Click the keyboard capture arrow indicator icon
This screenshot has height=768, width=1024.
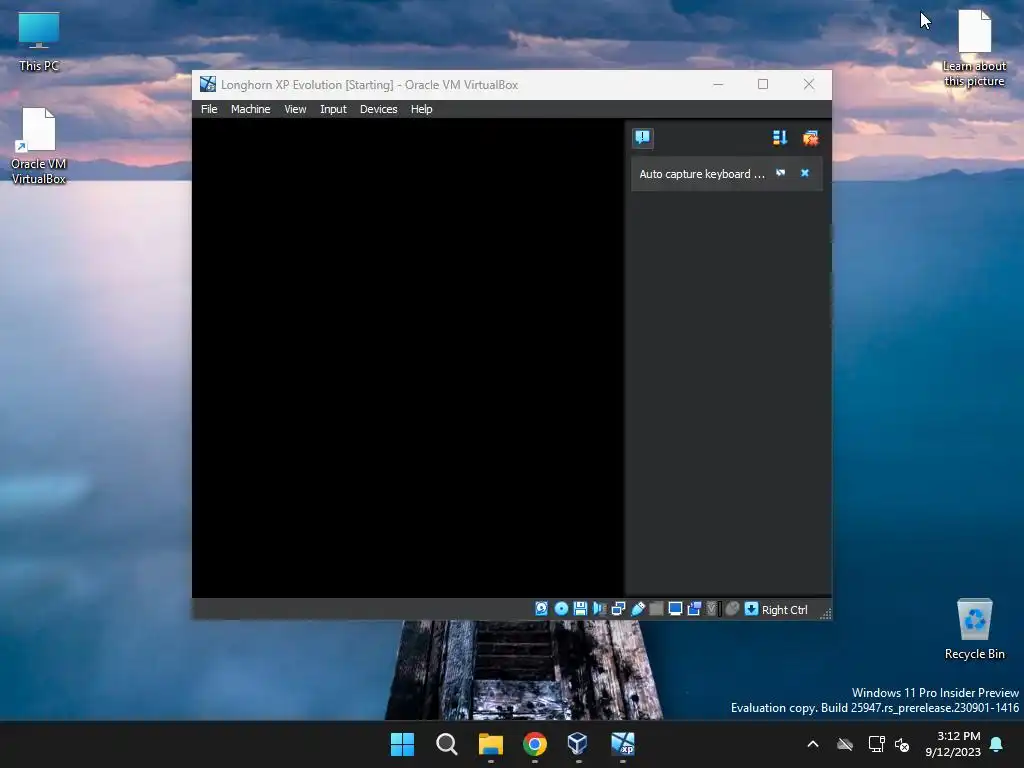coord(751,609)
